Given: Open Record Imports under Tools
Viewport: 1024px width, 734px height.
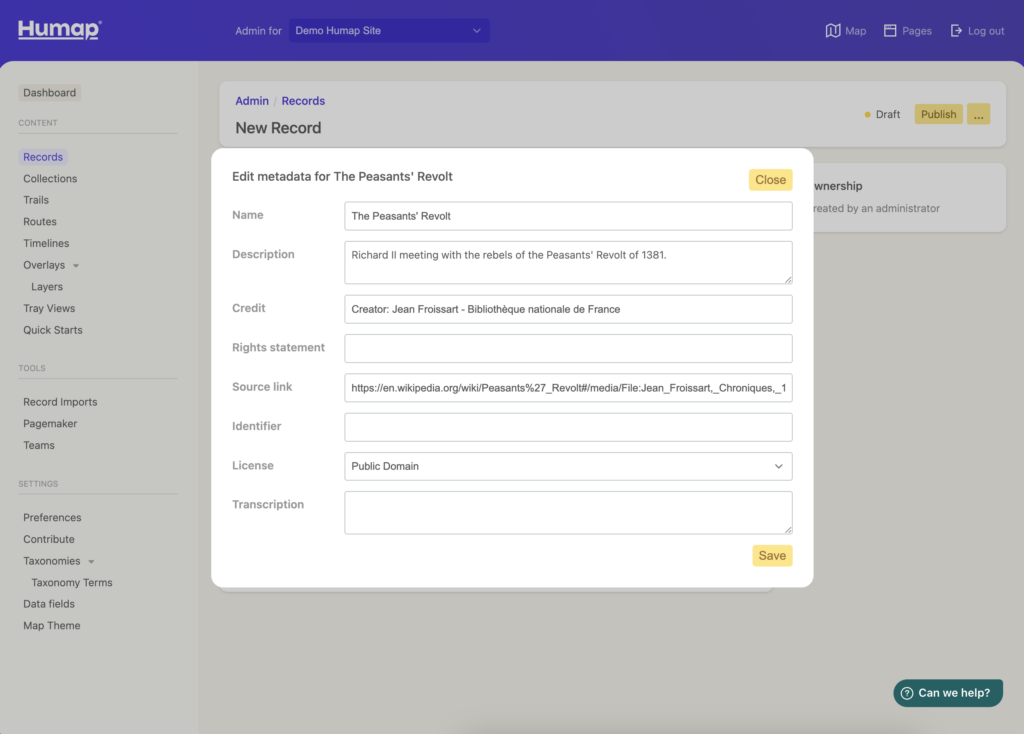Looking at the screenshot, I should pyautogui.click(x=59, y=401).
